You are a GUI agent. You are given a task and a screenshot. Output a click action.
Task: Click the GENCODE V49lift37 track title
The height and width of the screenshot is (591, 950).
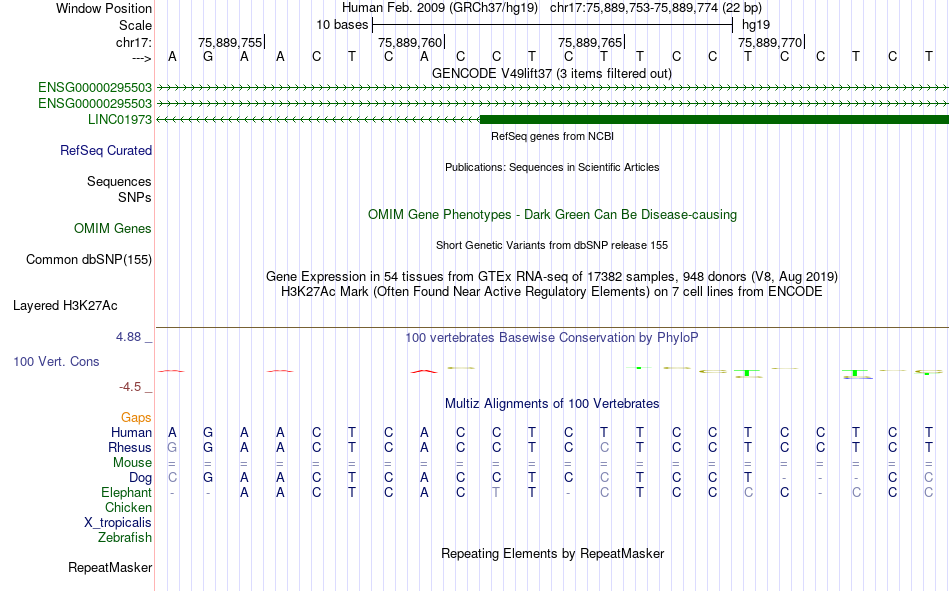[552, 73]
